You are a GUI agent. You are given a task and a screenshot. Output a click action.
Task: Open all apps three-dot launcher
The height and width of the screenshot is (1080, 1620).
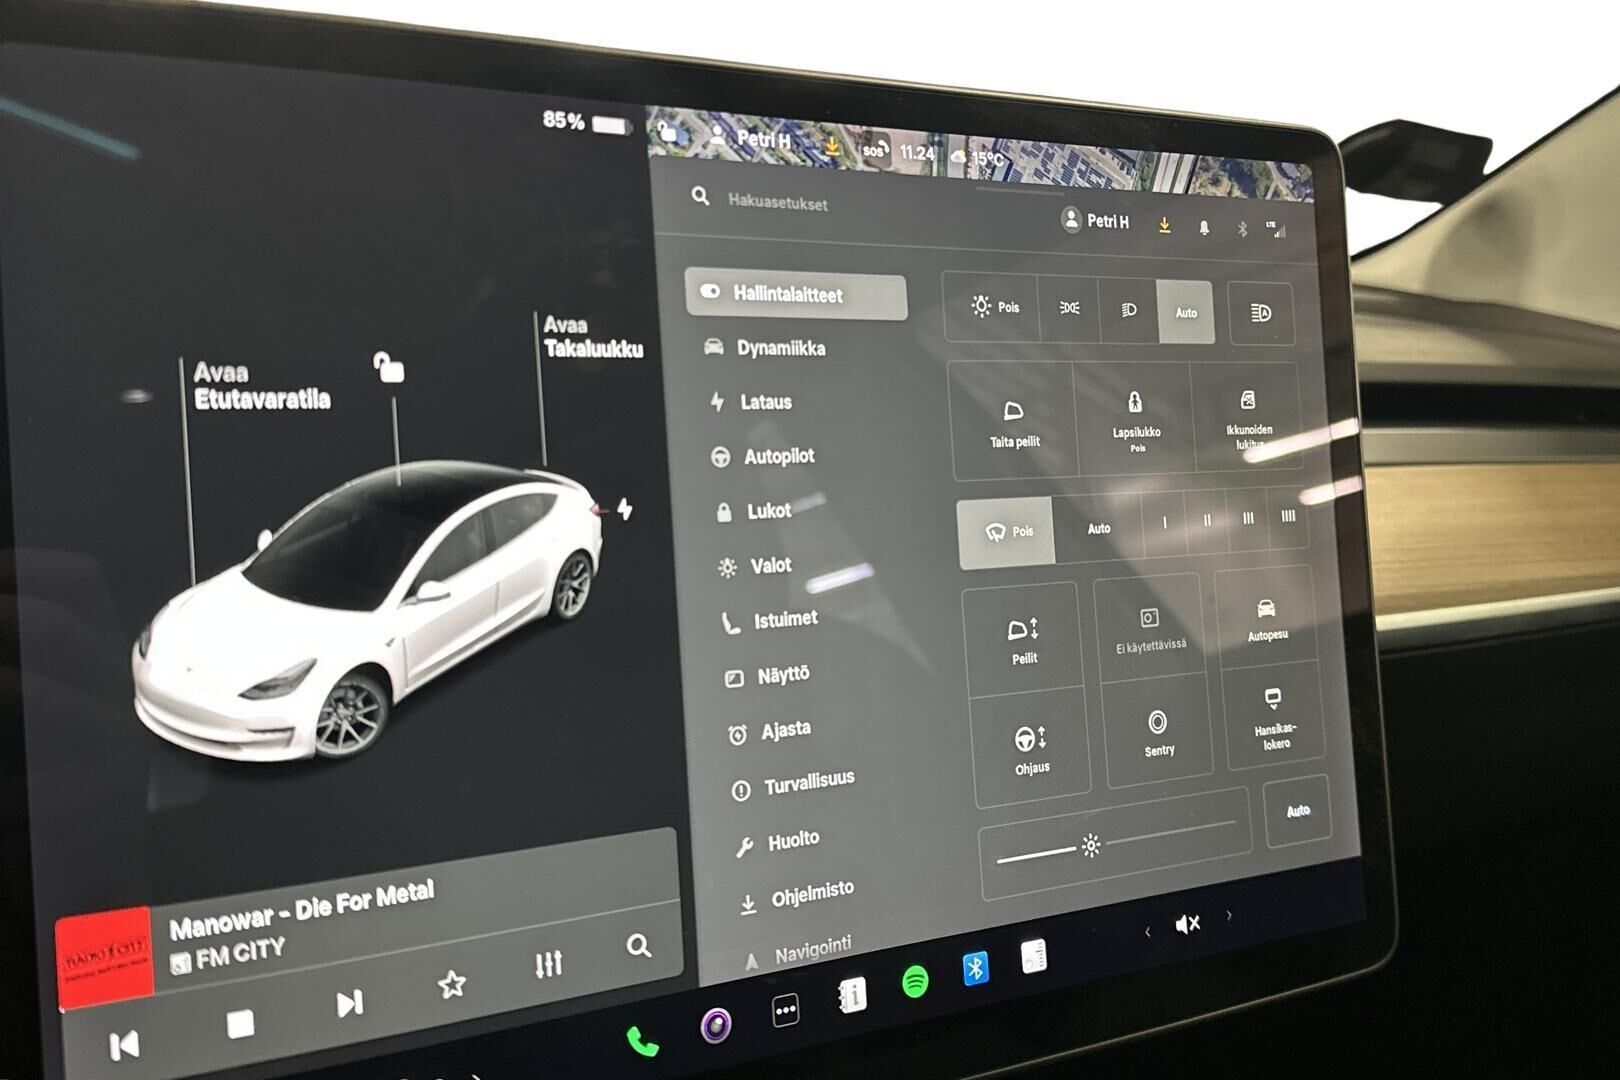coord(786,1011)
